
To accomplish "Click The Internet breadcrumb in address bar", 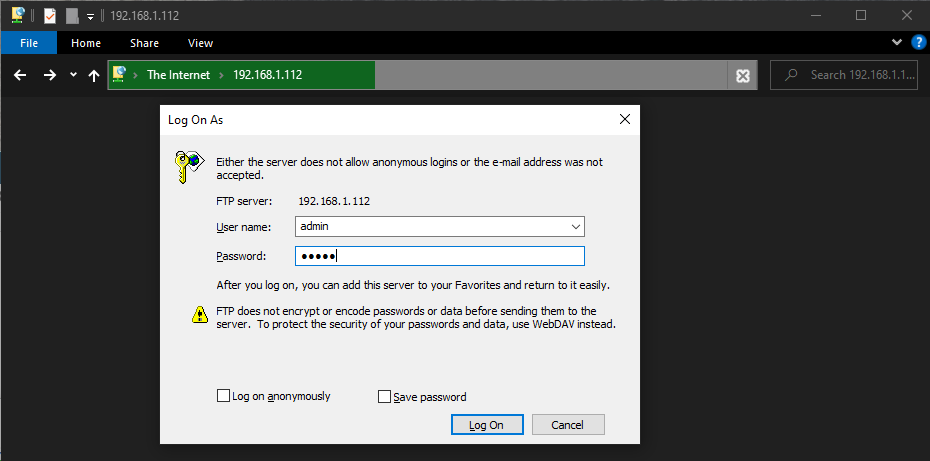I will 178,75.
